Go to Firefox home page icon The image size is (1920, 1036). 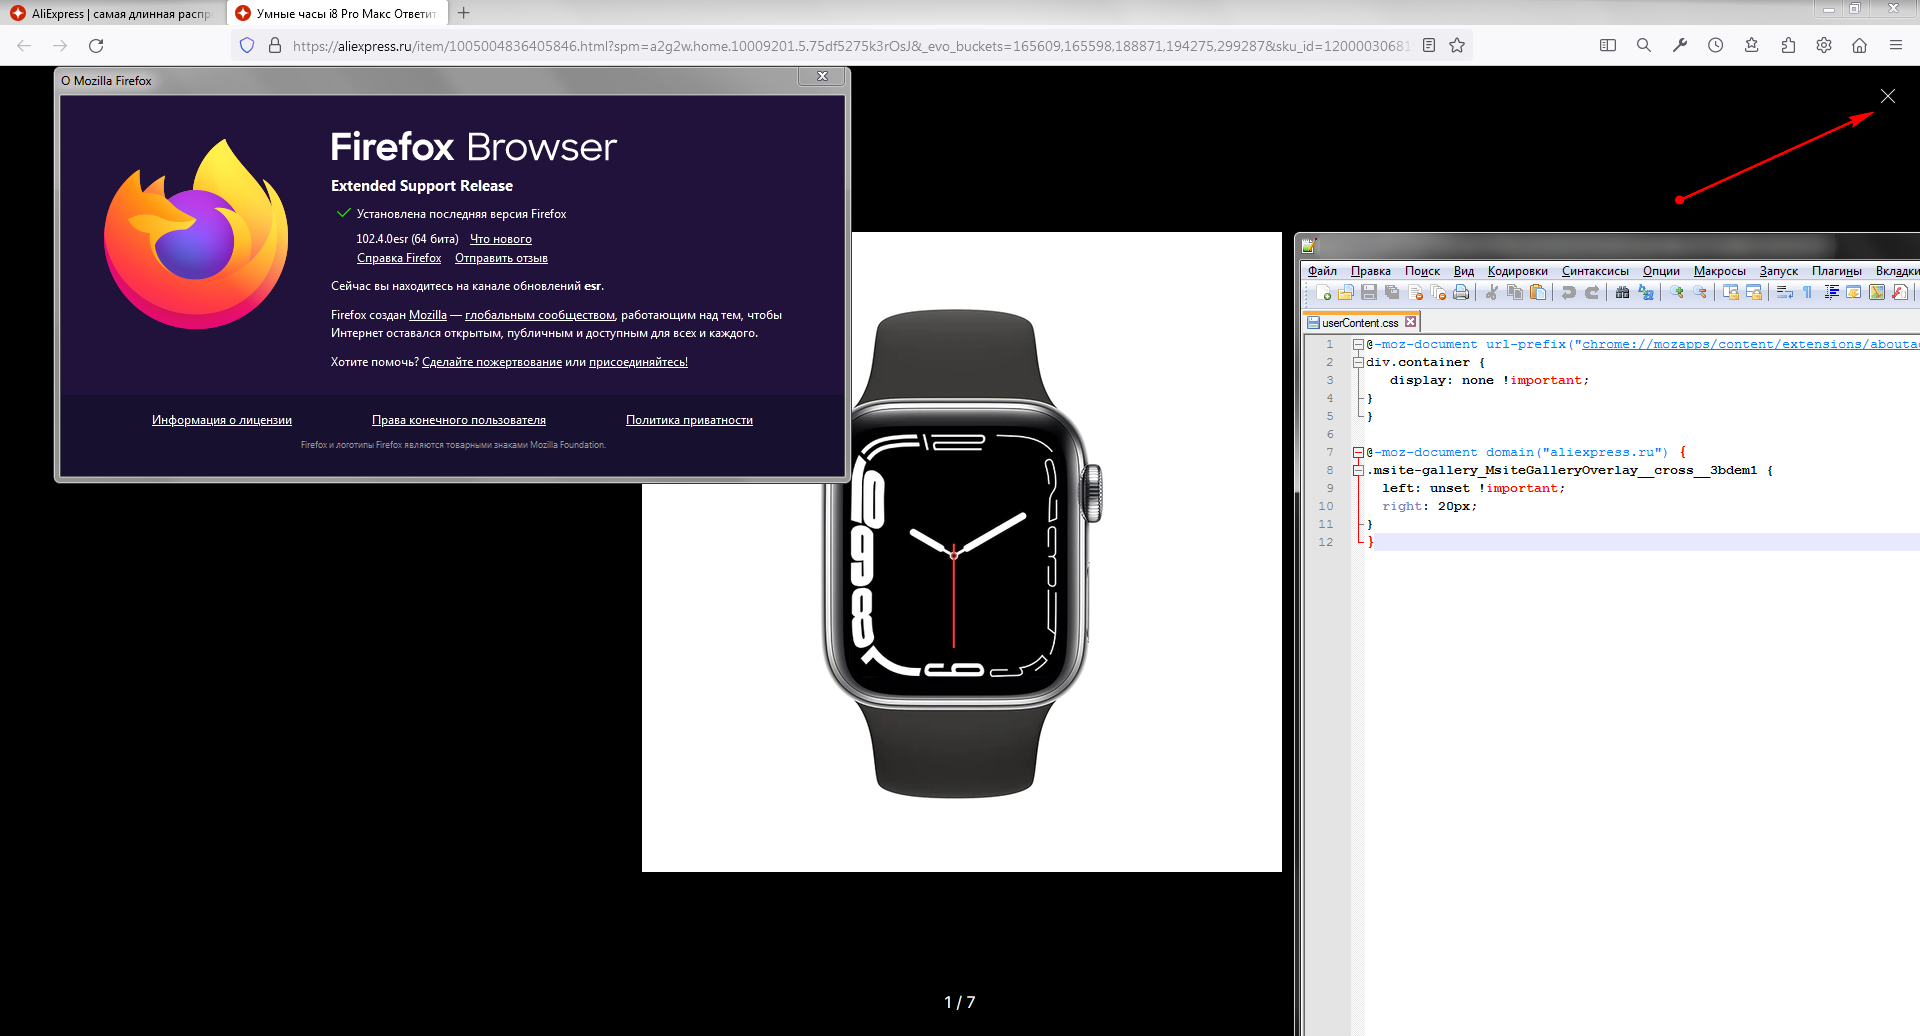1860,46
